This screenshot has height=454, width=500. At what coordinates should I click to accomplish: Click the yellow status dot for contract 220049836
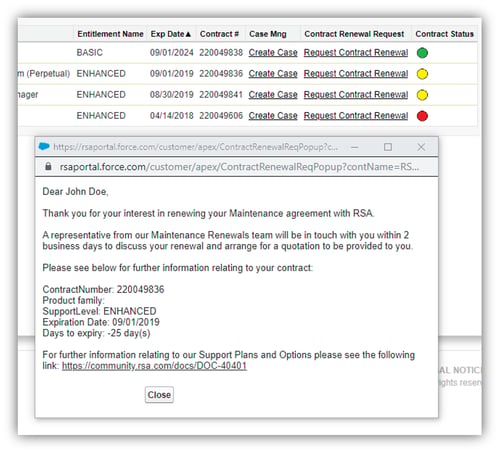coord(422,74)
